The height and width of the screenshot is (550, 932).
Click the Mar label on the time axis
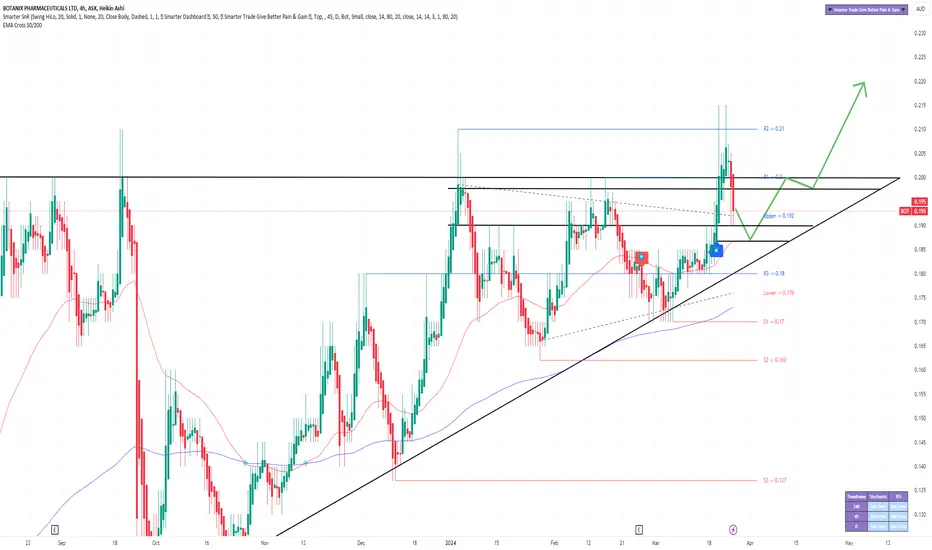pos(656,543)
